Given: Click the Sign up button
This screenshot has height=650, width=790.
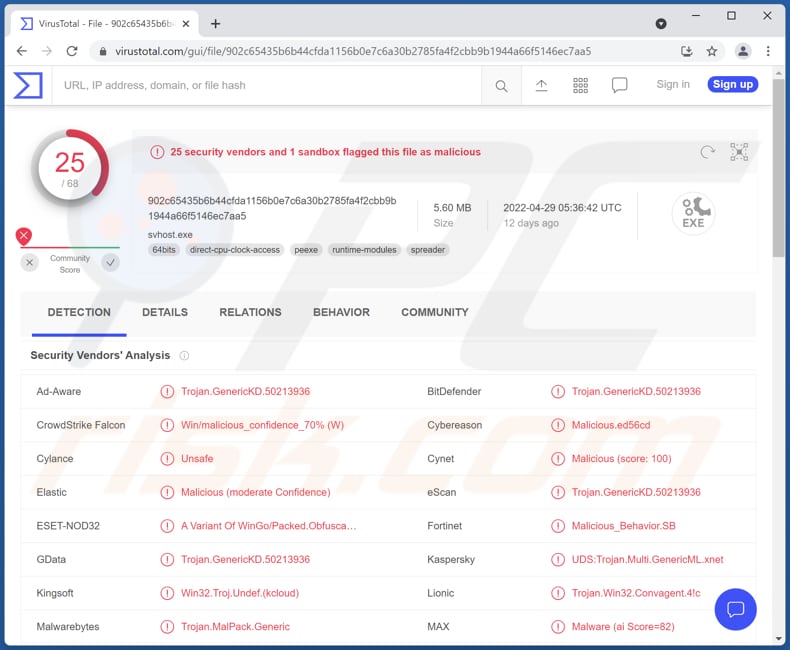Looking at the screenshot, I should [x=733, y=85].
